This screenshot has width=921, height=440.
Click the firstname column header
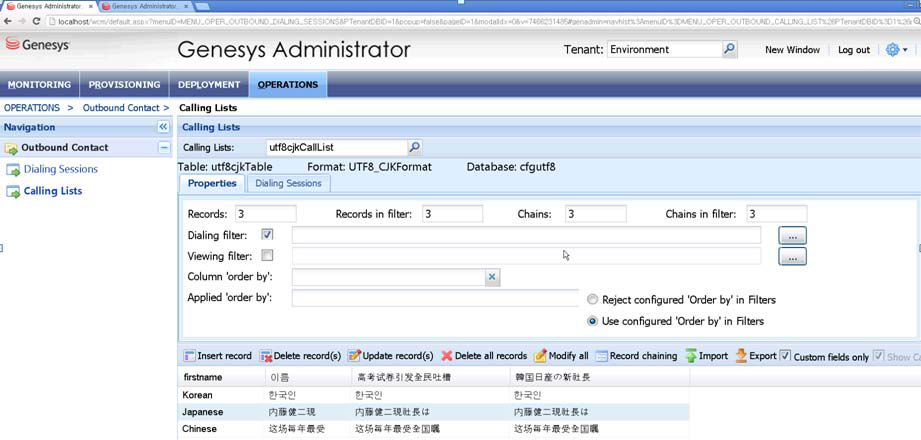(x=221, y=377)
